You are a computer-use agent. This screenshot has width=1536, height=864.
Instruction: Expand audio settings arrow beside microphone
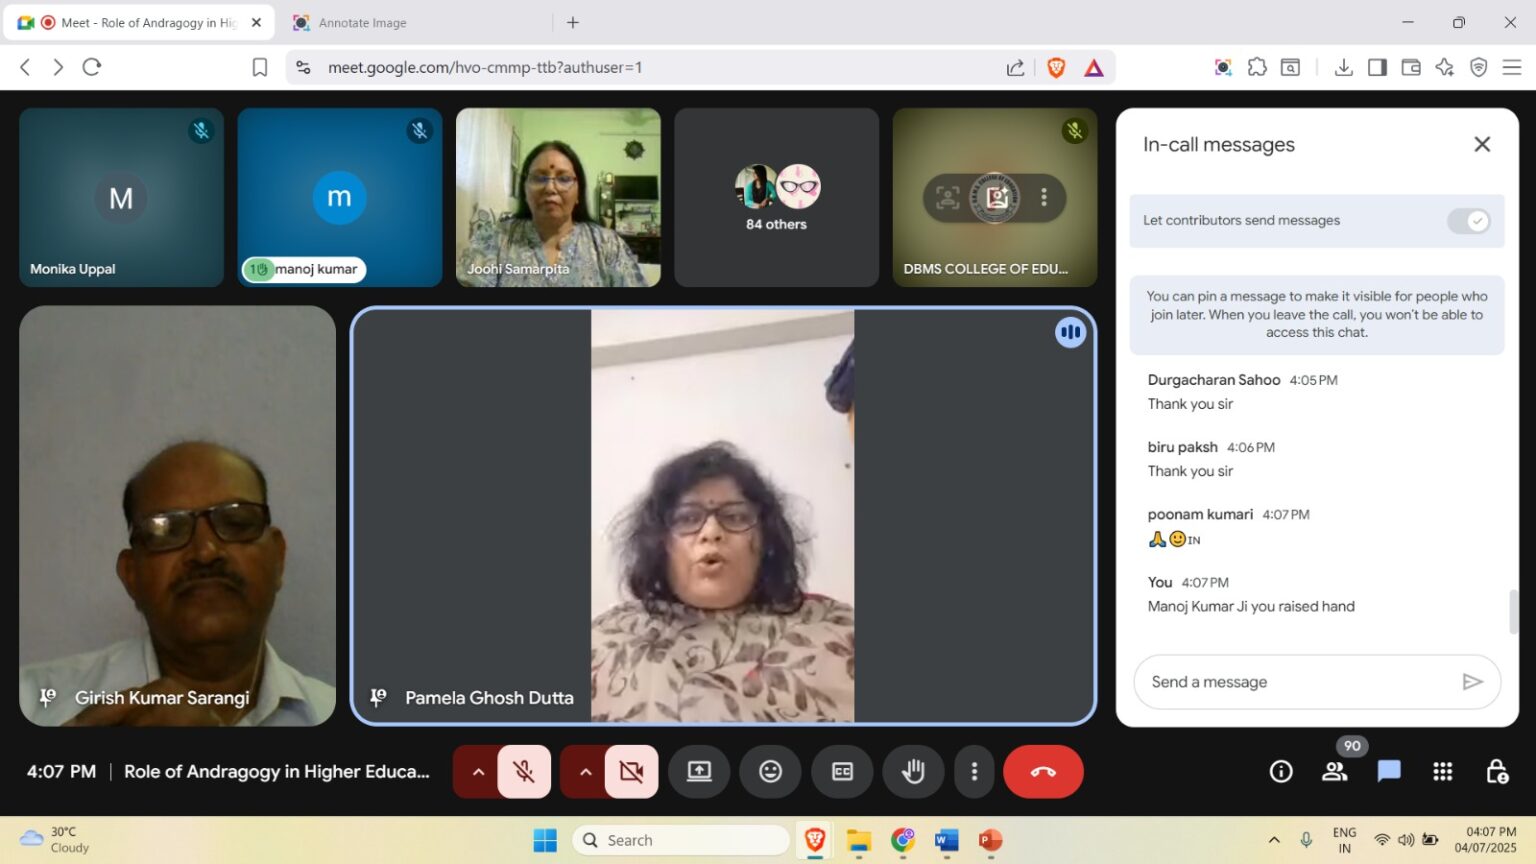pos(478,772)
